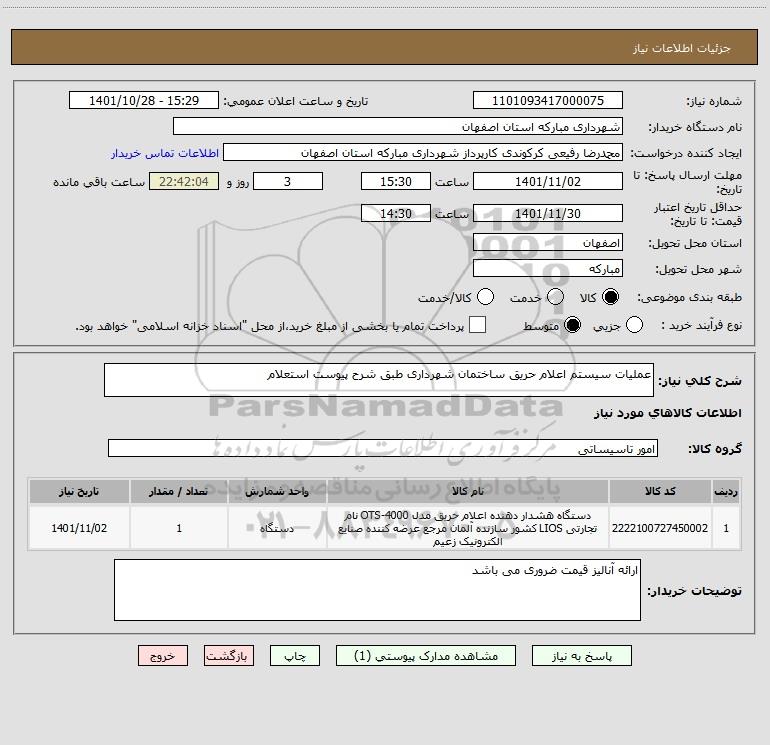This screenshot has height=745, width=770.
Task: Select the خدمت radio button
Action: click(555, 297)
